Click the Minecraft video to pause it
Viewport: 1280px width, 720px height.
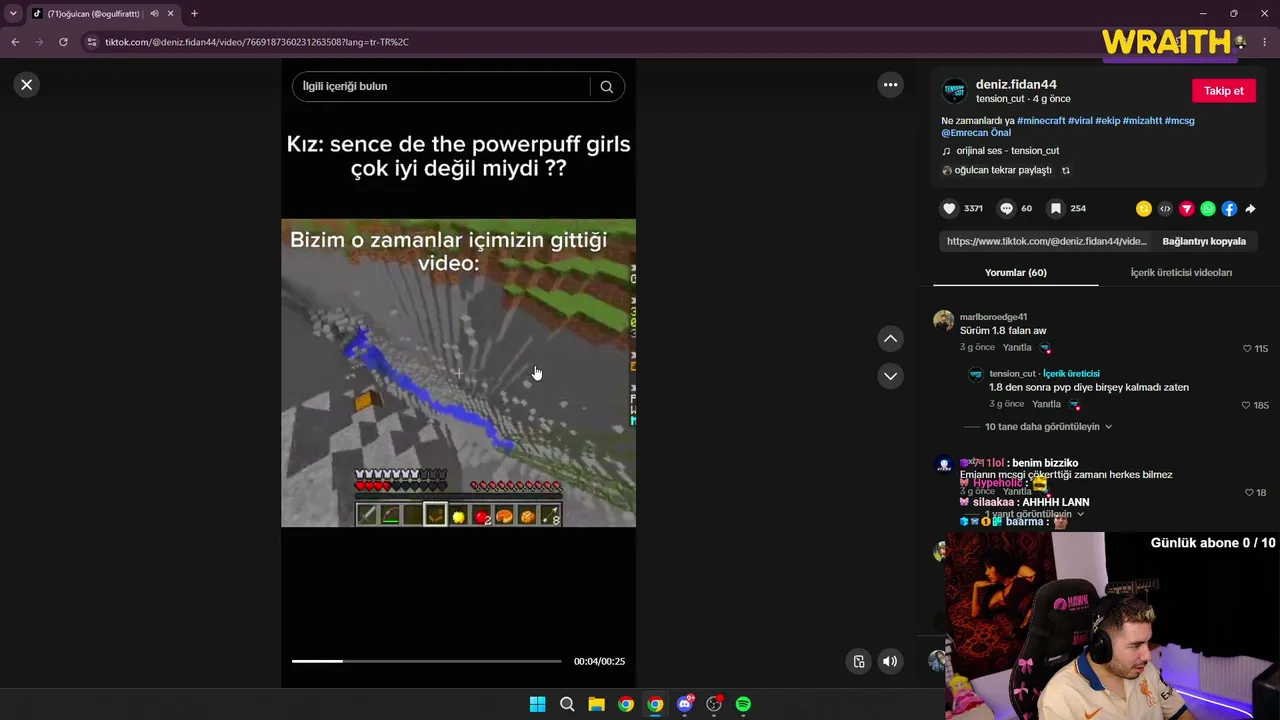(x=458, y=373)
